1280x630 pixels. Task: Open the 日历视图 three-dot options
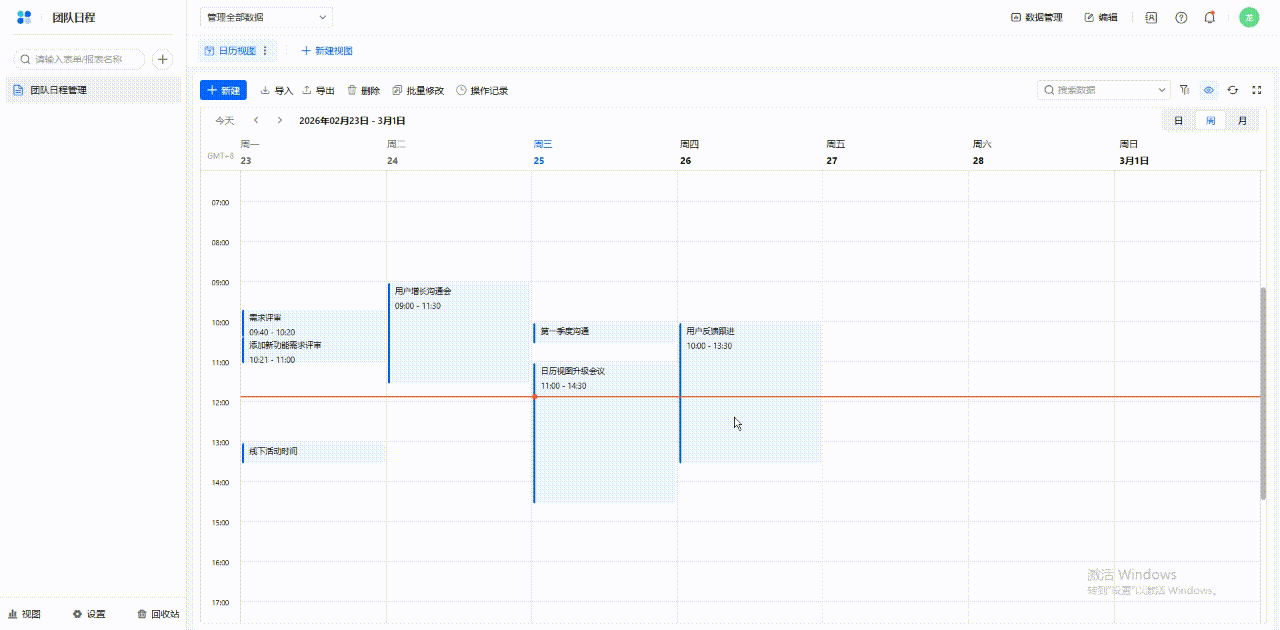pos(265,51)
